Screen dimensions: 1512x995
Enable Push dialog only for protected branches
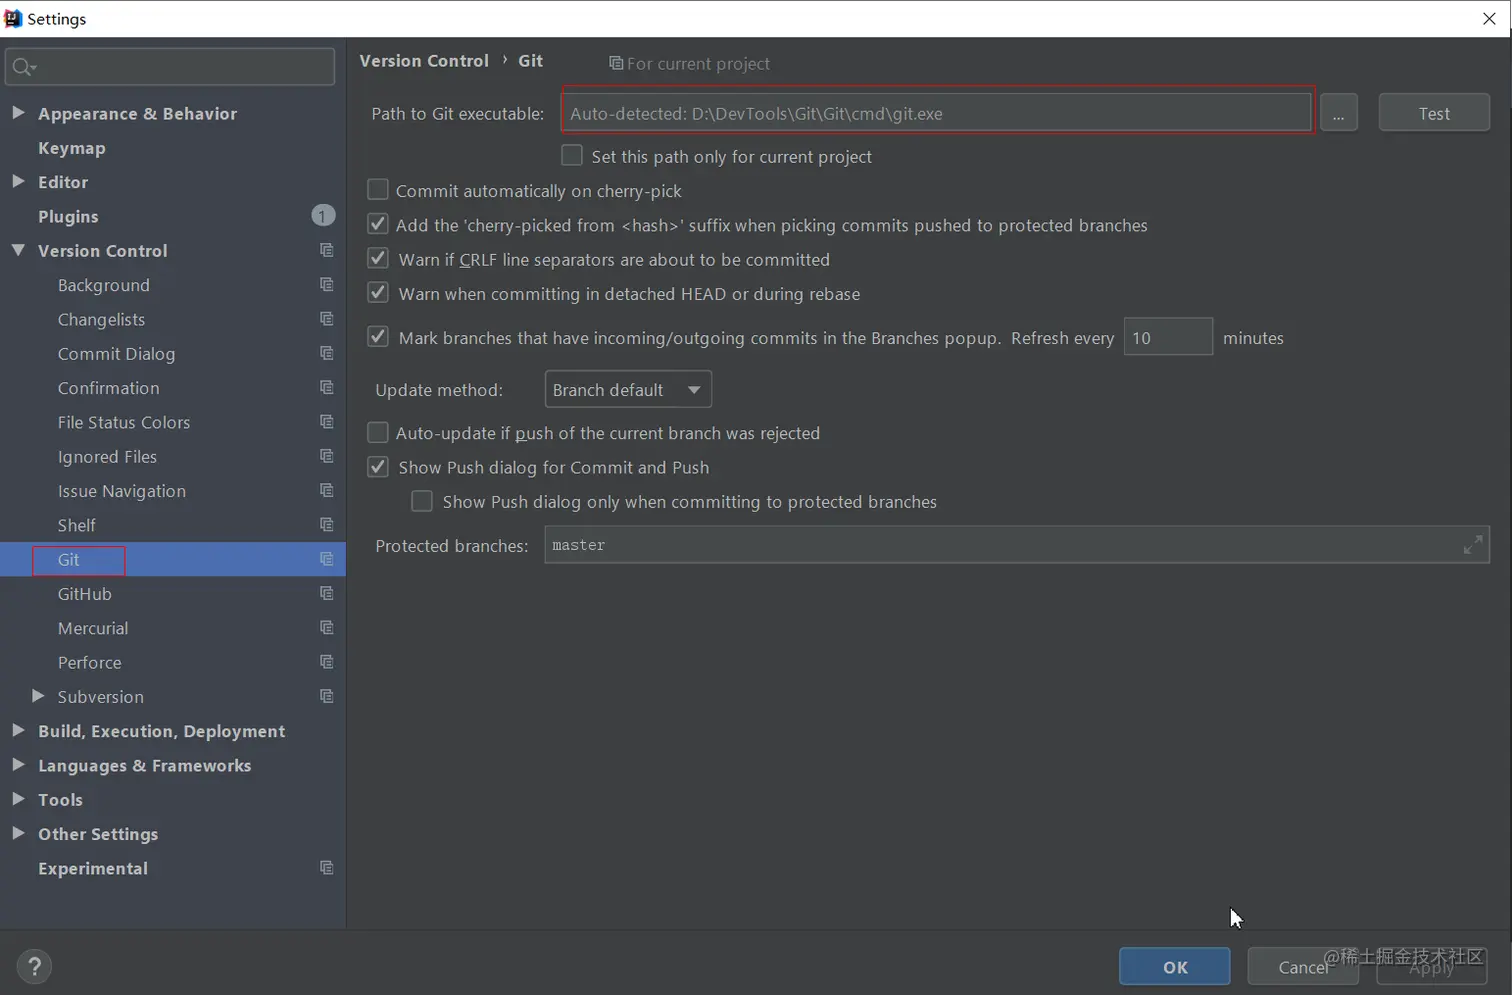point(422,501)
